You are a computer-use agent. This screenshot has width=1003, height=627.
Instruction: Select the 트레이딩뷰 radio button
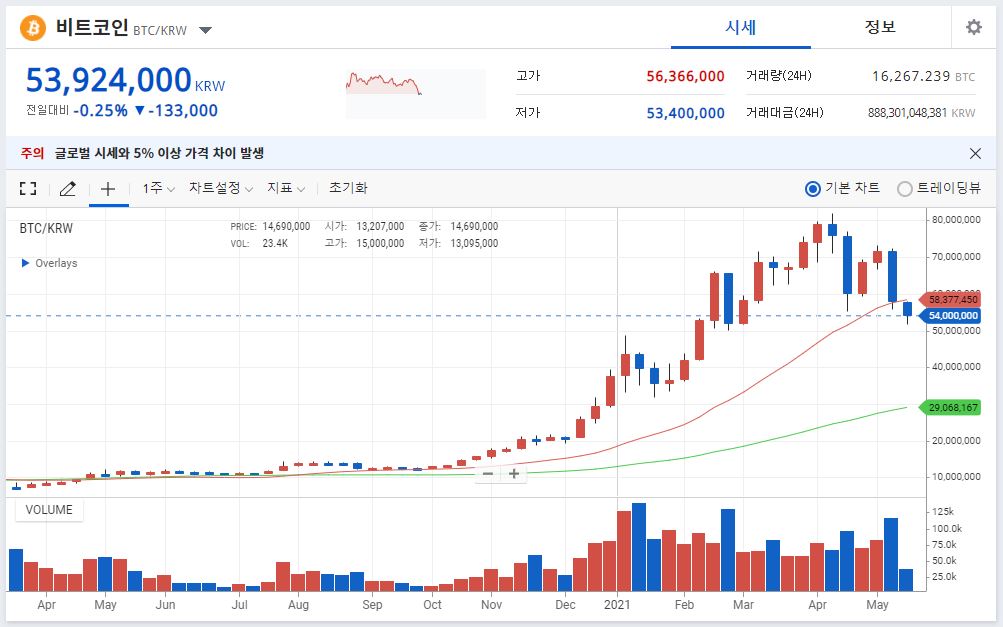pyautogui.click(x=904, y=189)
